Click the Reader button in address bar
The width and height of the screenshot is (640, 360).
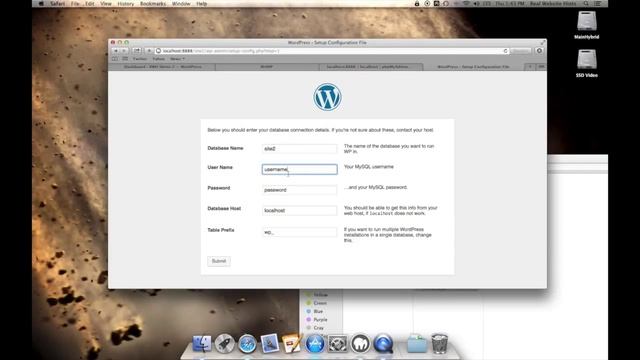(521, 51)
